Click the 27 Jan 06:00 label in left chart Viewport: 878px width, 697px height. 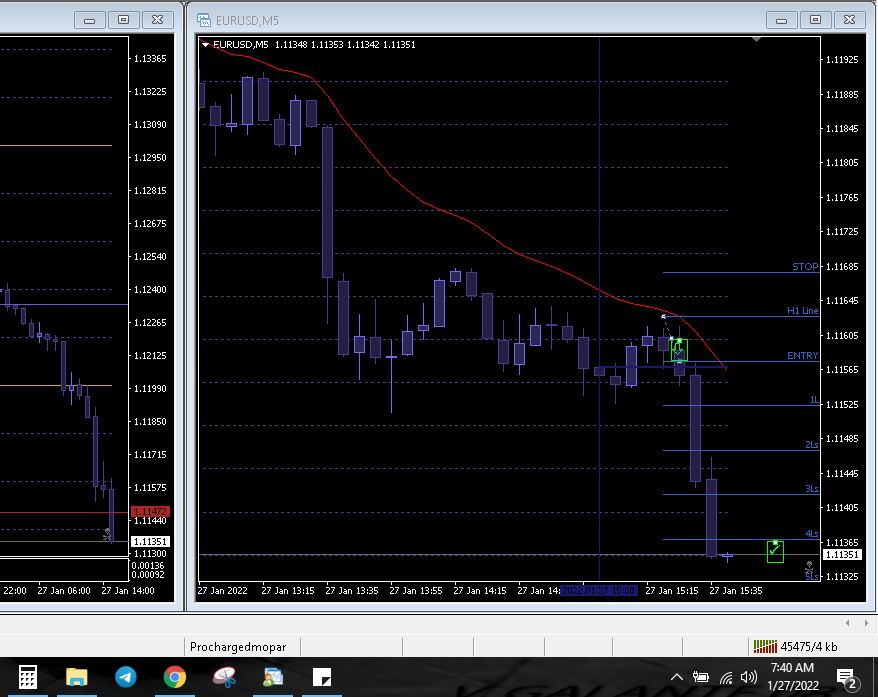point(64,591)
